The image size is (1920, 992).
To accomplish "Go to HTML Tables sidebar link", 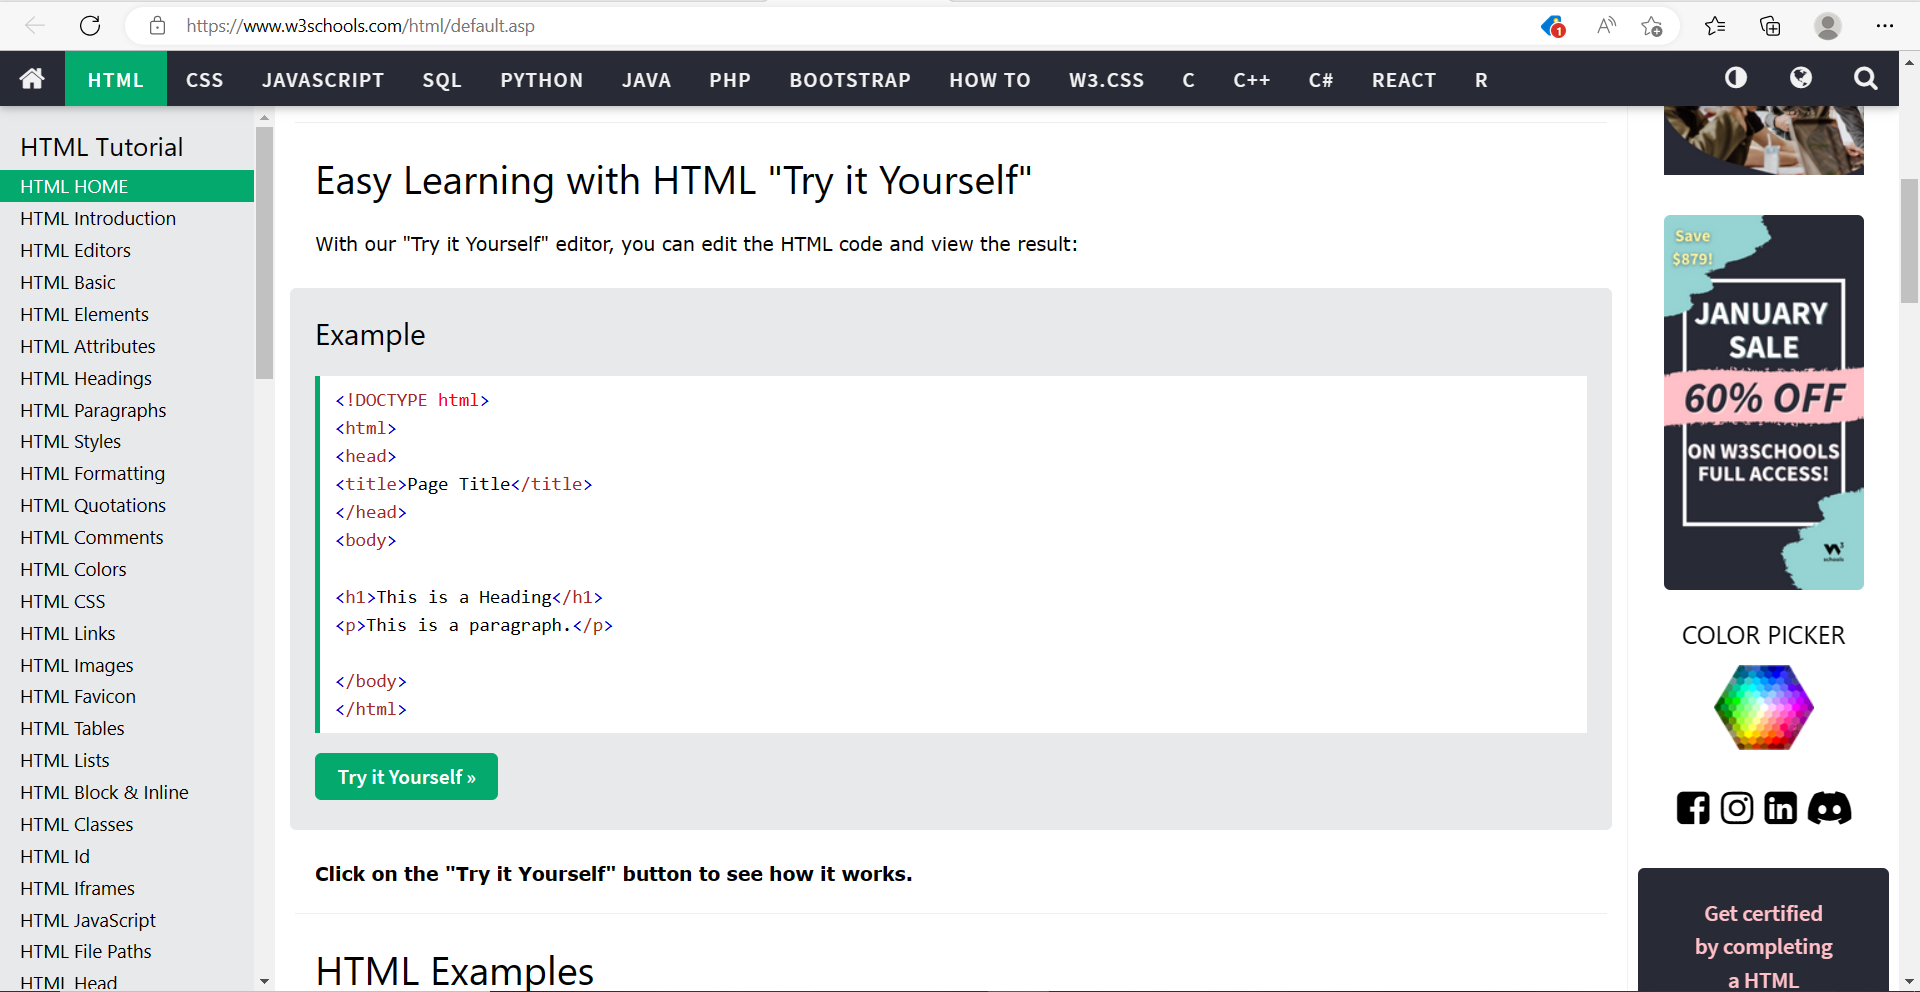I will point(72,728).
